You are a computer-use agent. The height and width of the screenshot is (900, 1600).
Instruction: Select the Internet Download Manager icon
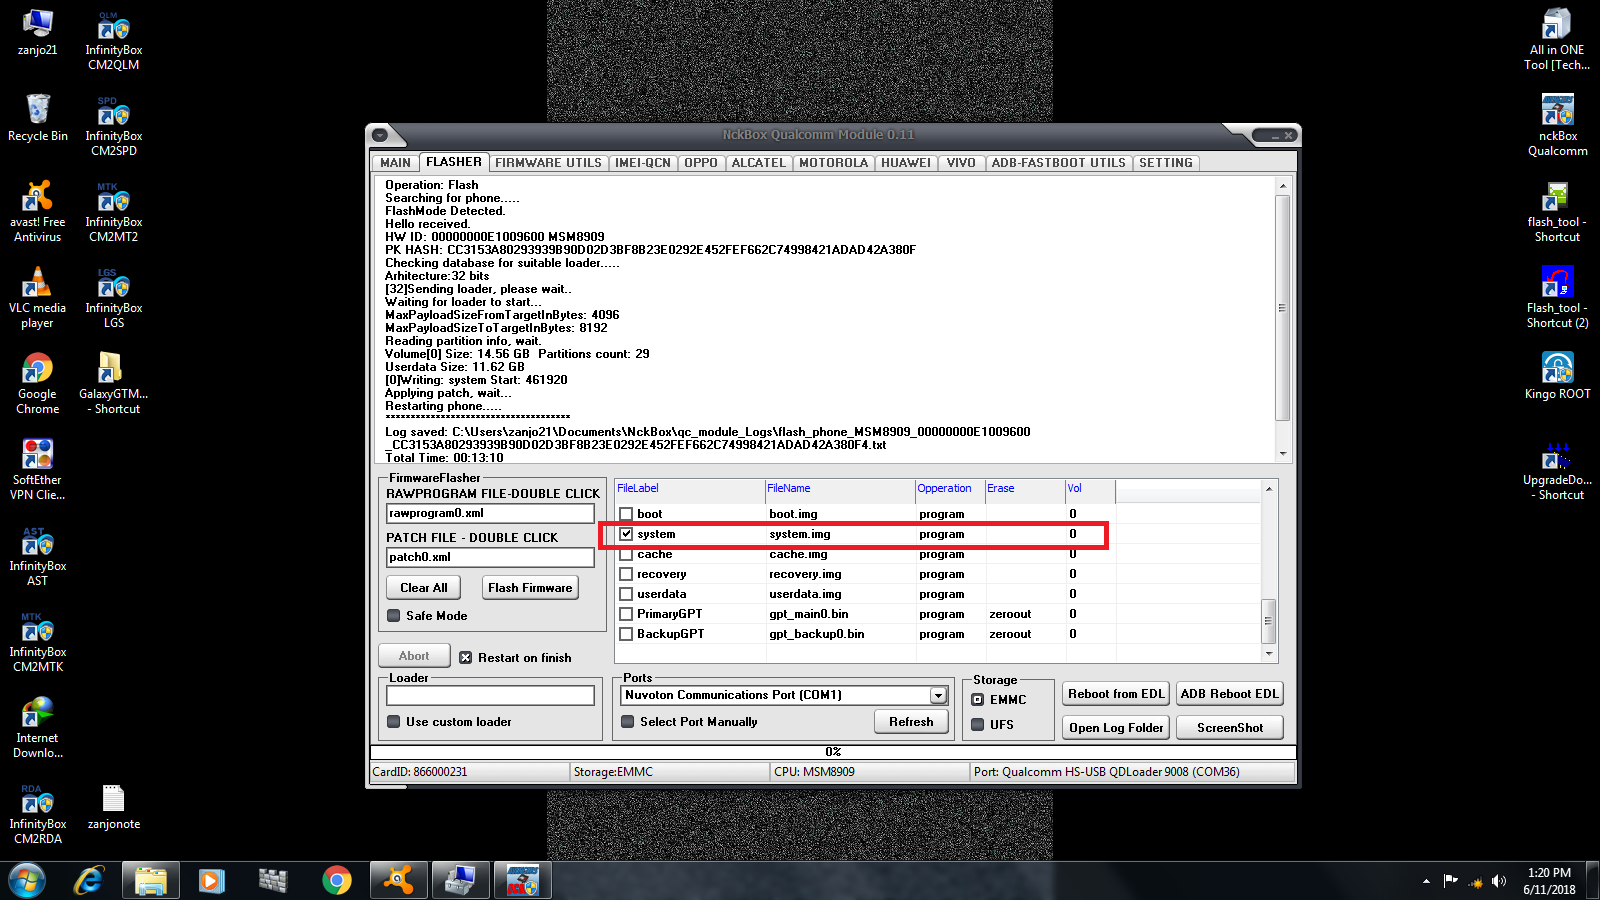(x=38, y=728)
